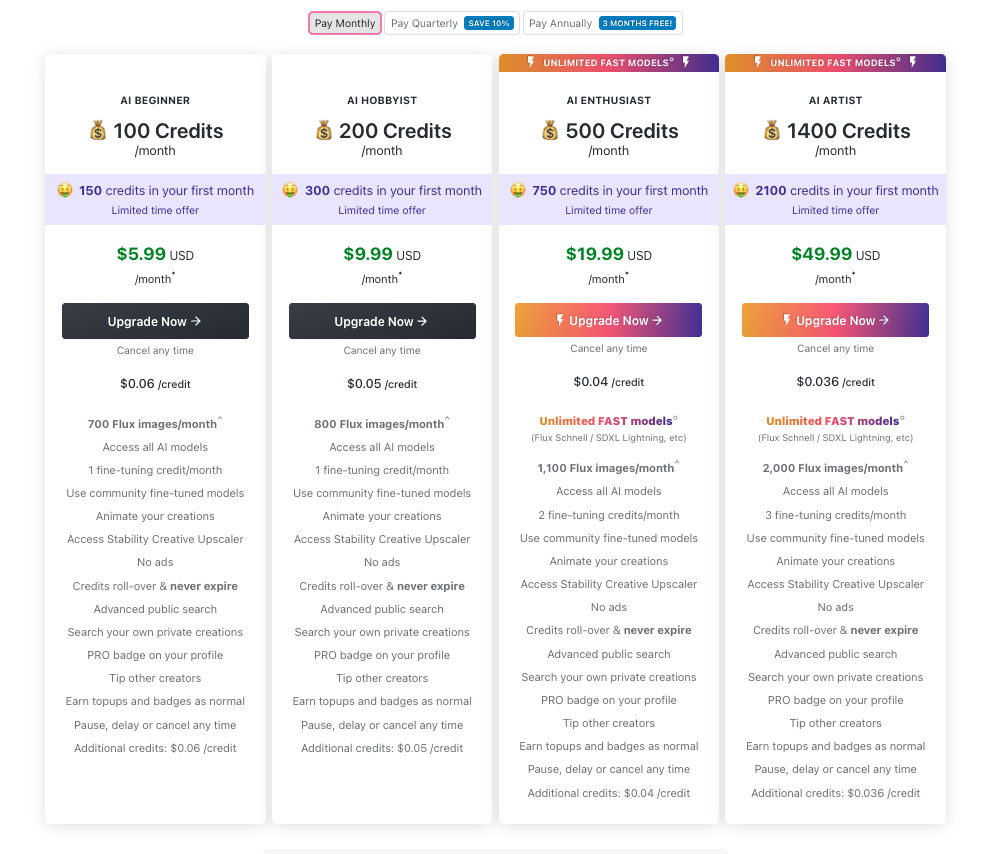Click the 3 MONTHS FREE! badge
This screenshot has height=854, width=990.
pos(637,23)
